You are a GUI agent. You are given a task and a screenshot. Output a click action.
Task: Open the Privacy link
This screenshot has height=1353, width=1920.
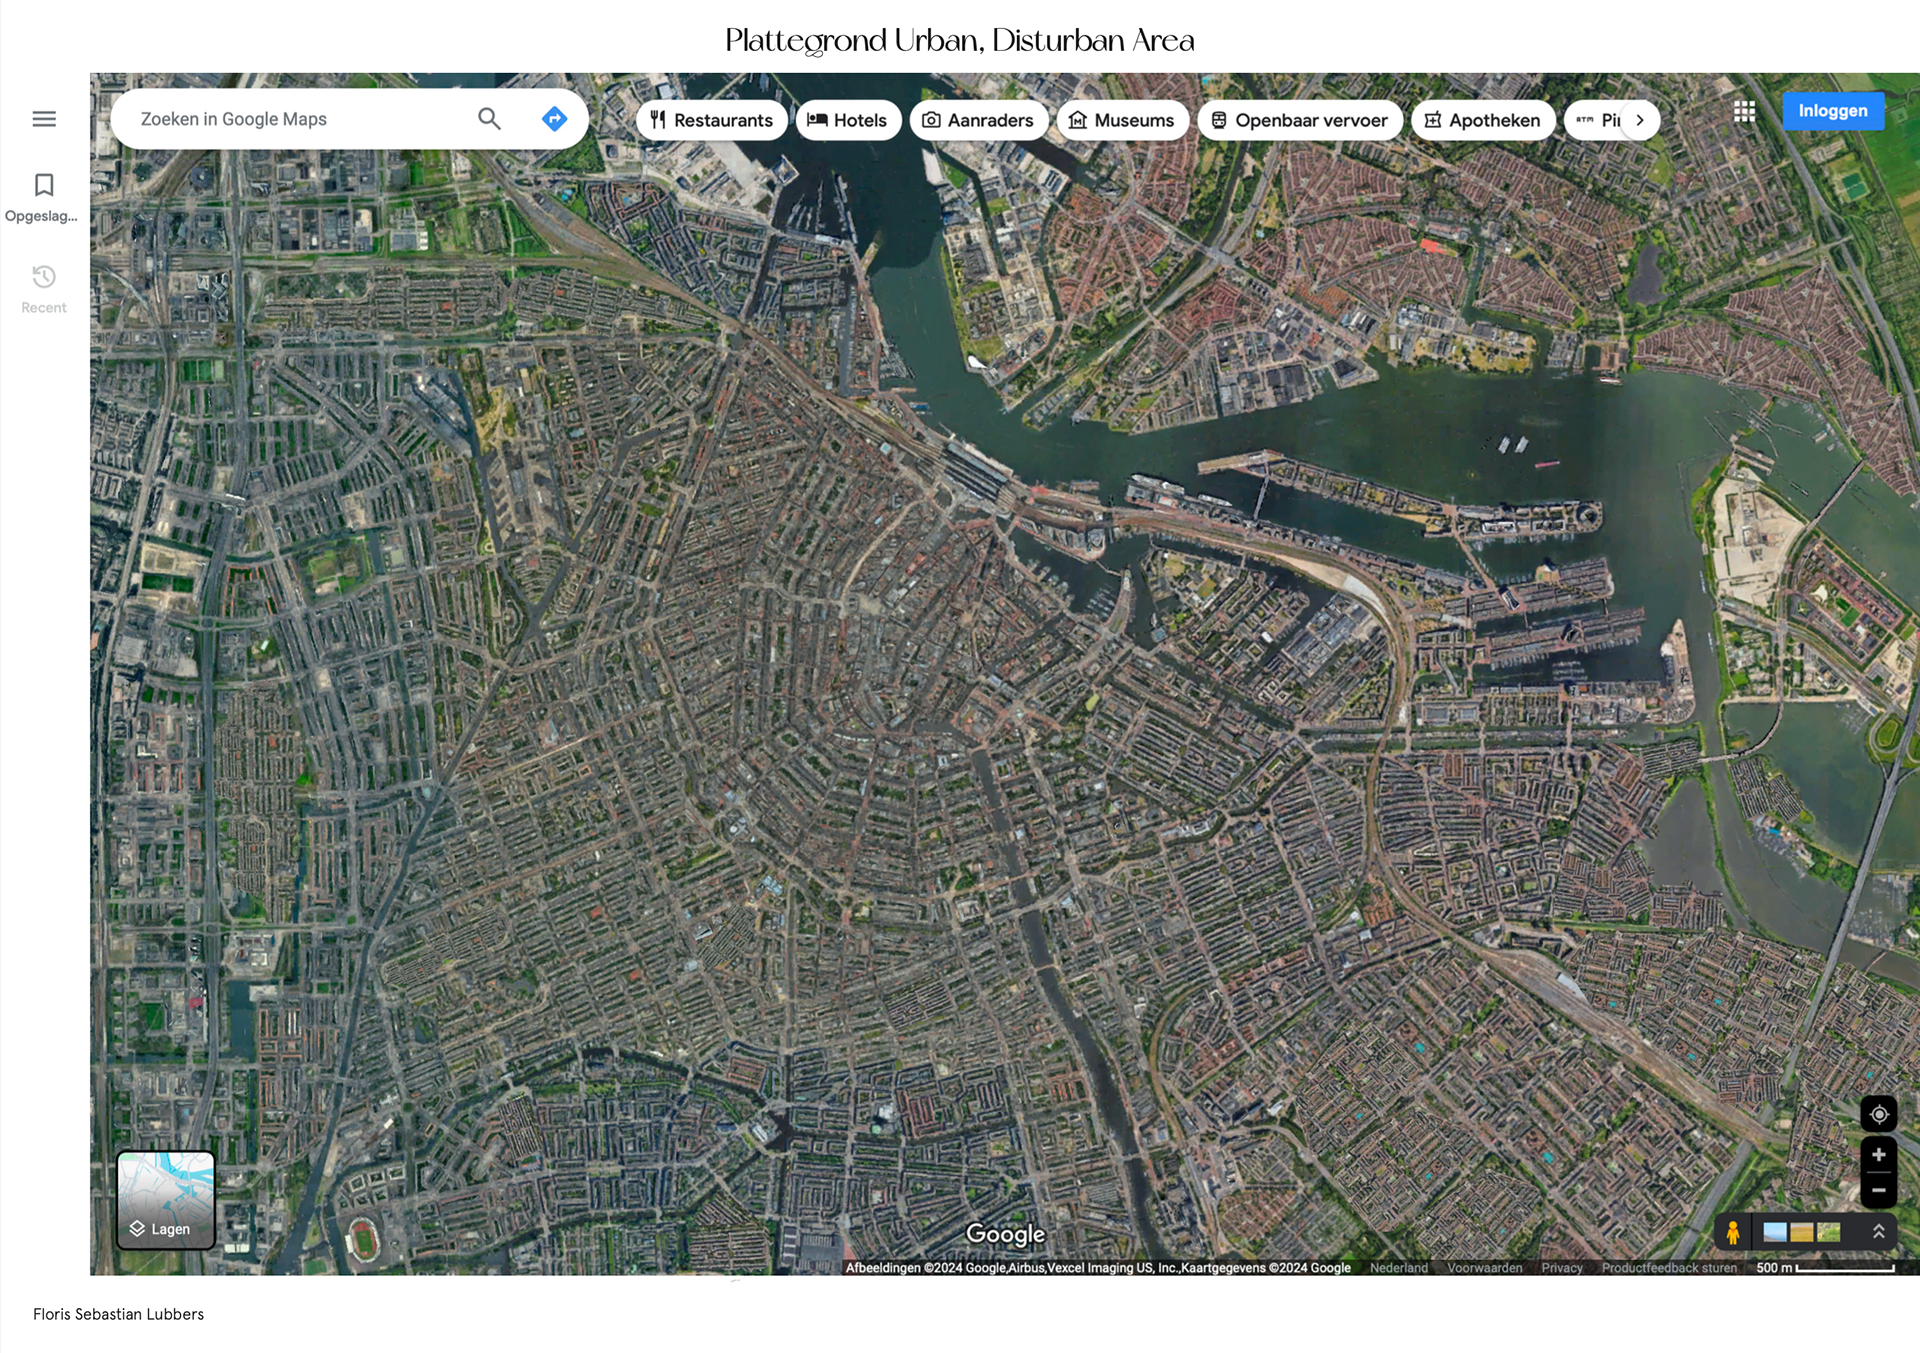[1562, 1268]
